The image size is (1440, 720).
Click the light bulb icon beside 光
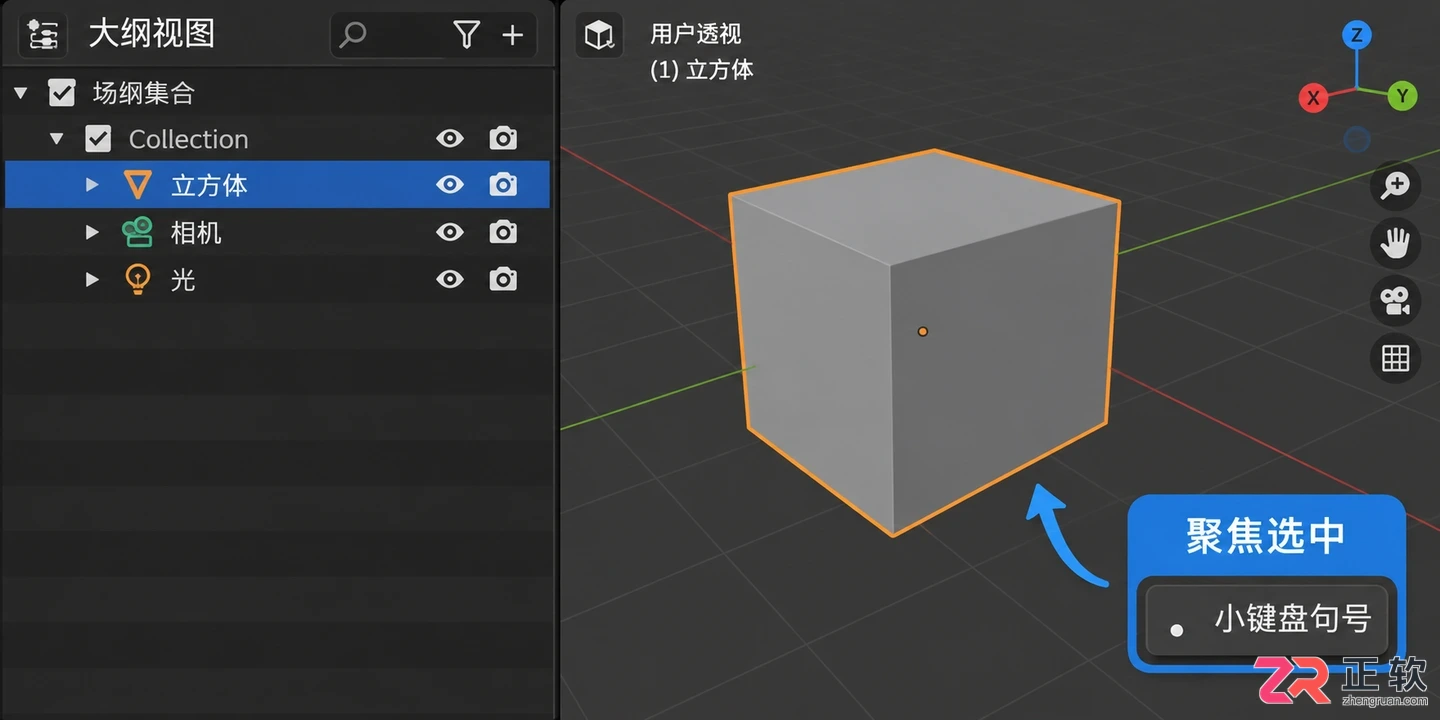pyautogui.click(x=138, y=279)
